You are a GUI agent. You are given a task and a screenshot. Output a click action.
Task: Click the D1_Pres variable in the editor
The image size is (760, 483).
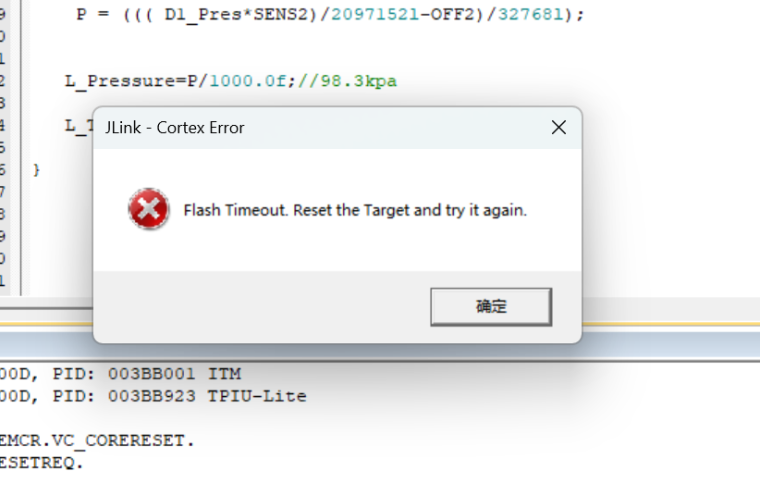pos(203,15)
